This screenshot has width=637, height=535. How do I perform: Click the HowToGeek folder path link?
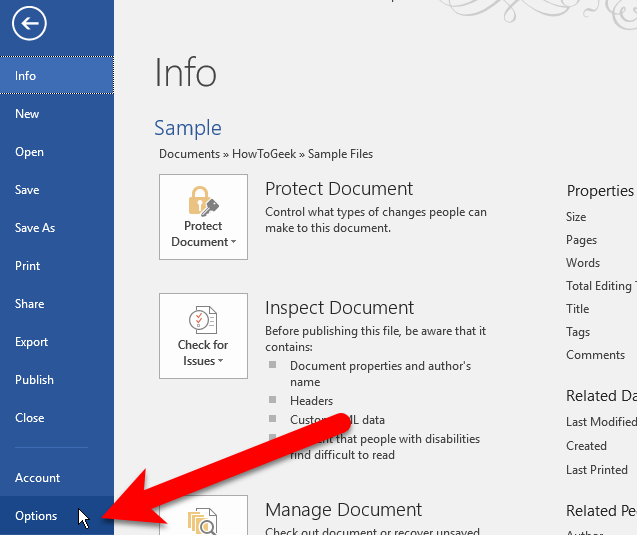tap(264, 154)
